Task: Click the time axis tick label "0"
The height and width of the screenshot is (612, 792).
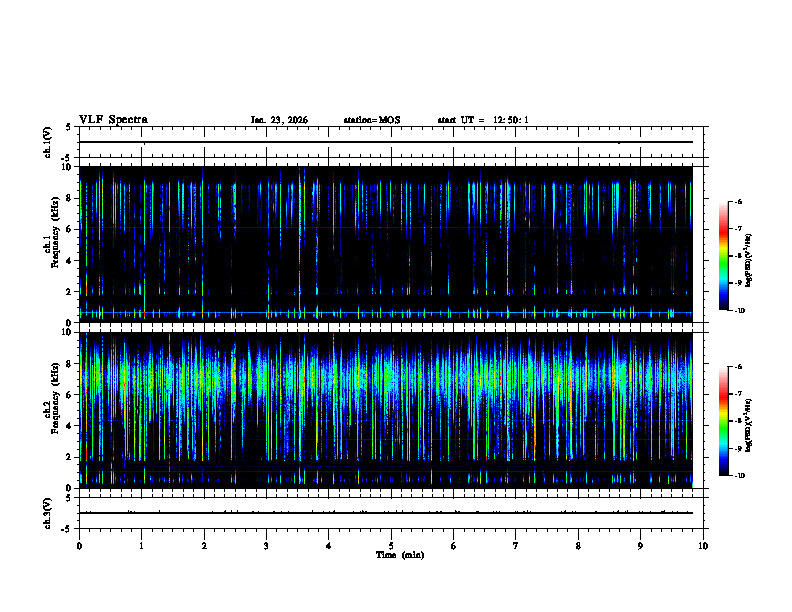Action: click(79, 546)
